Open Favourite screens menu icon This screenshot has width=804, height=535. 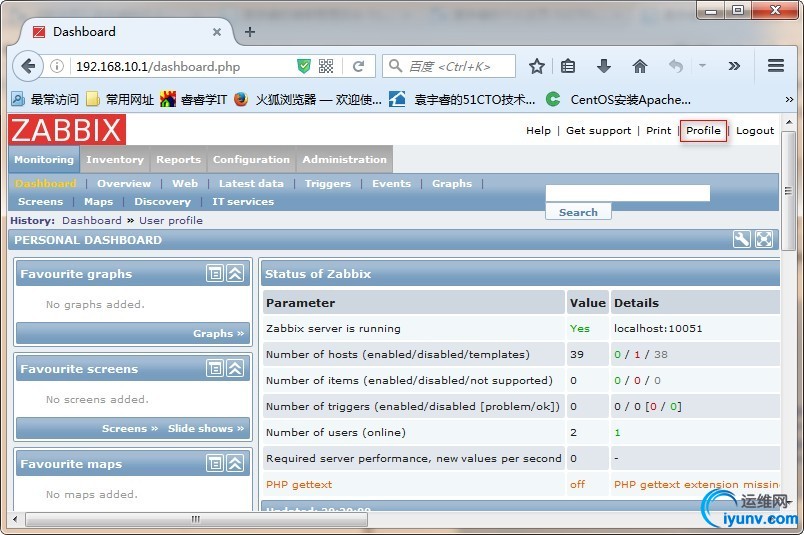coord(215,368)
